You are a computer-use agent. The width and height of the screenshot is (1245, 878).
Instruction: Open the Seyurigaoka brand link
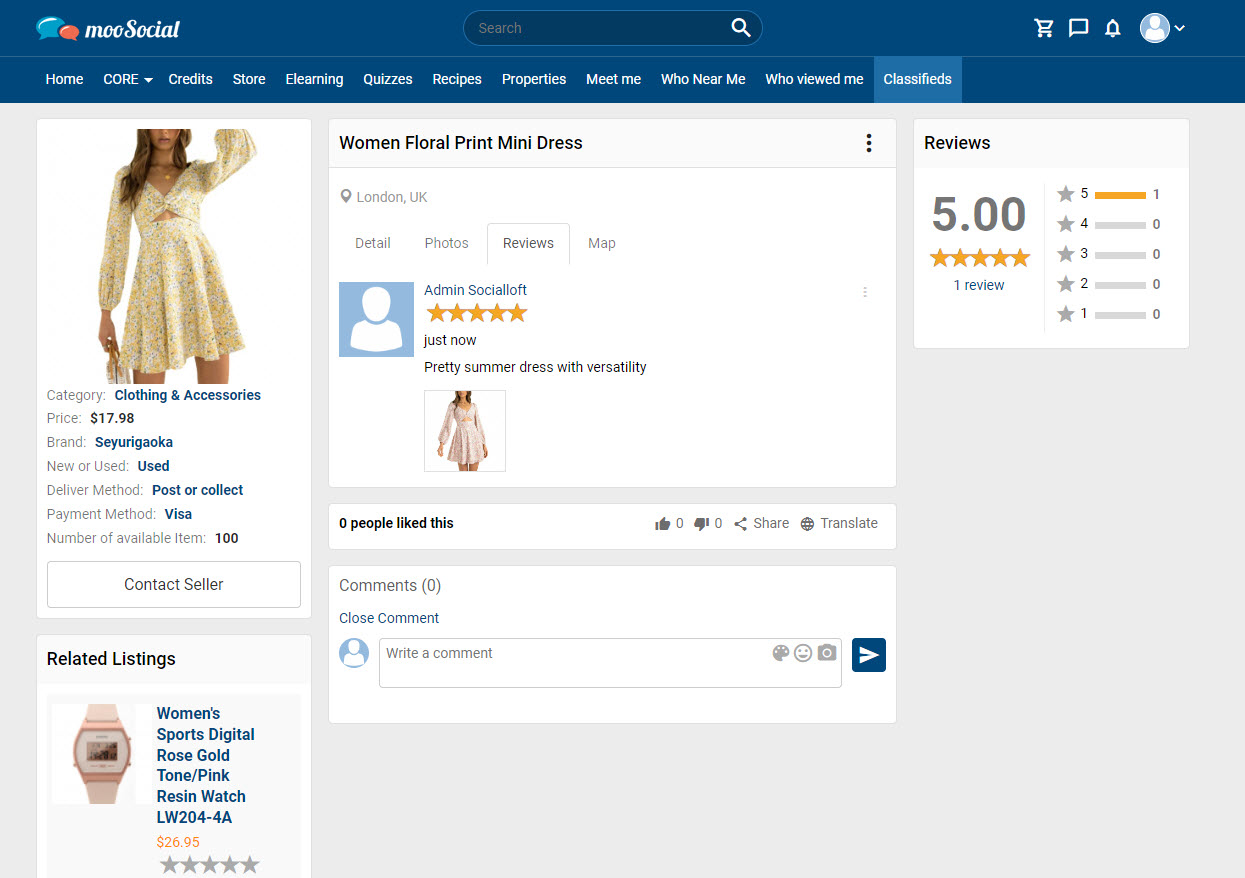[x=134, y=442]
